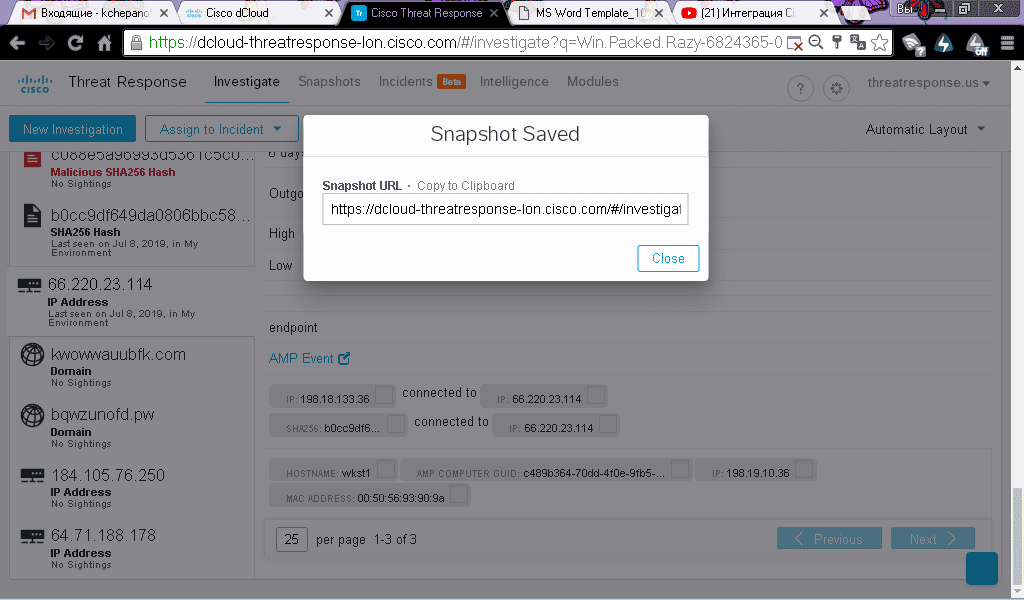The image size is (1024, 600).
Task: Select the 66.220.23.114 IP device icon
Action: [x=29, y=285]
